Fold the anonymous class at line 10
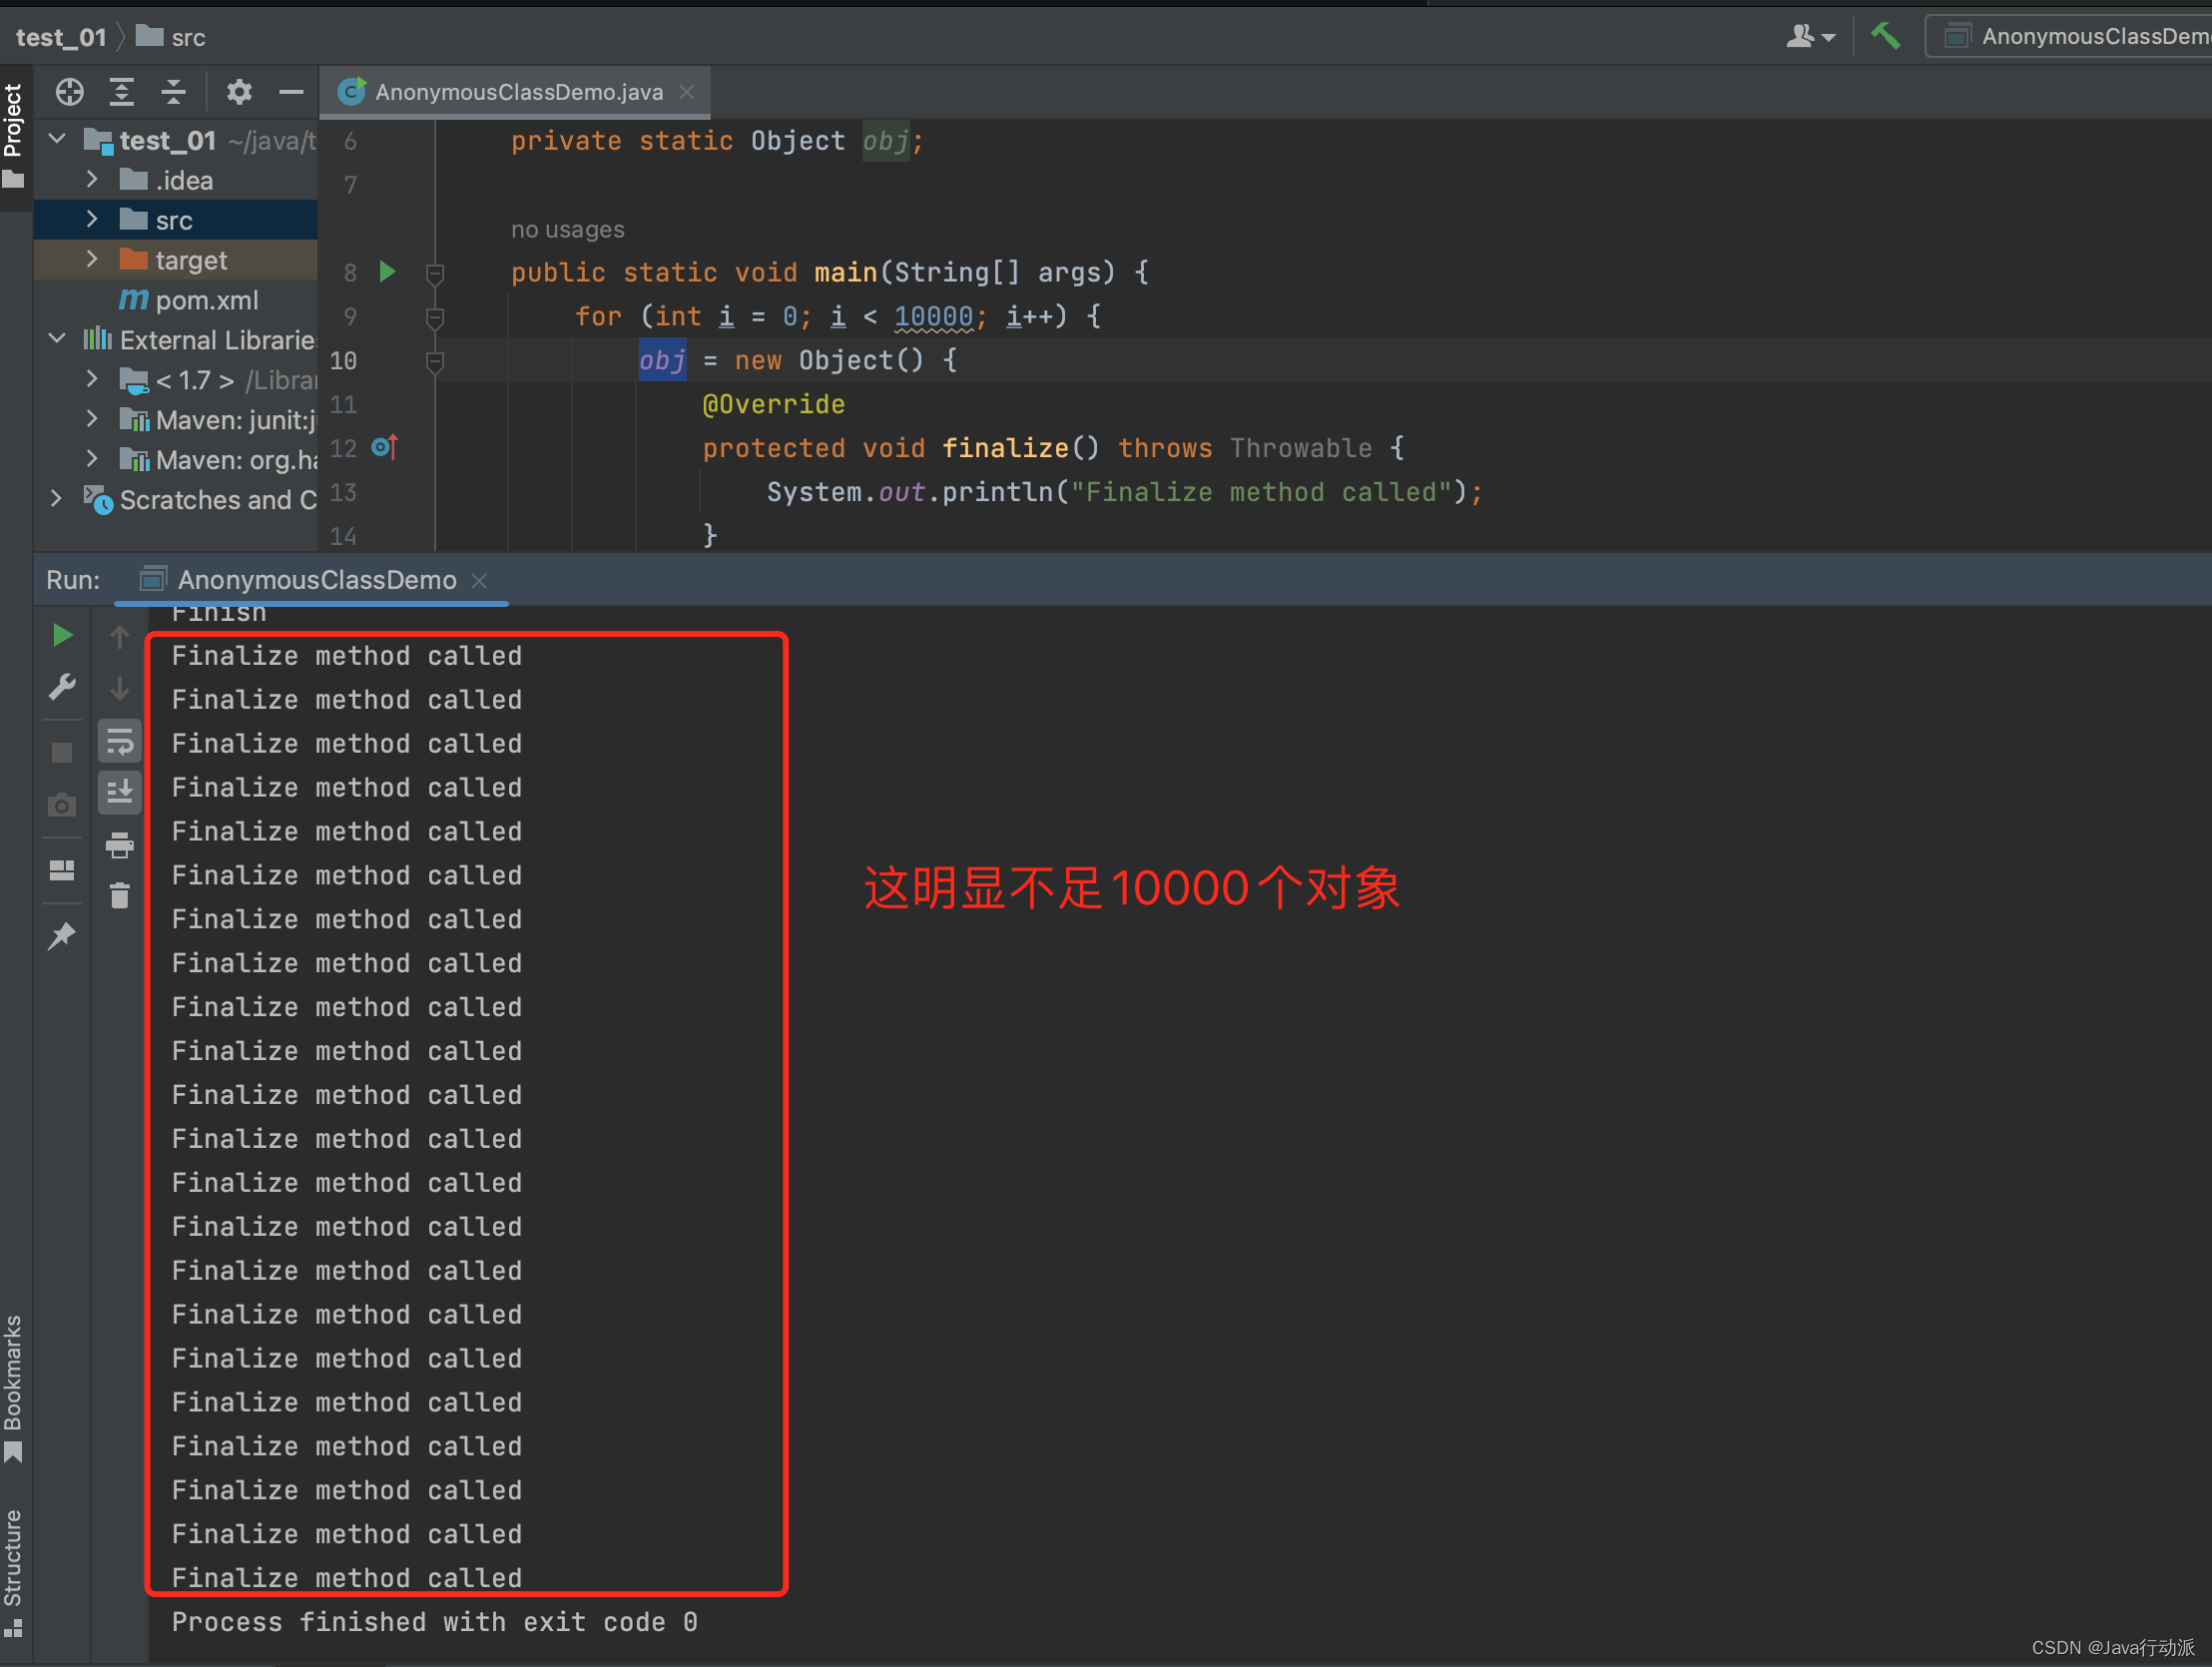Screen dimensions: 2212x1667 point(435,361)
